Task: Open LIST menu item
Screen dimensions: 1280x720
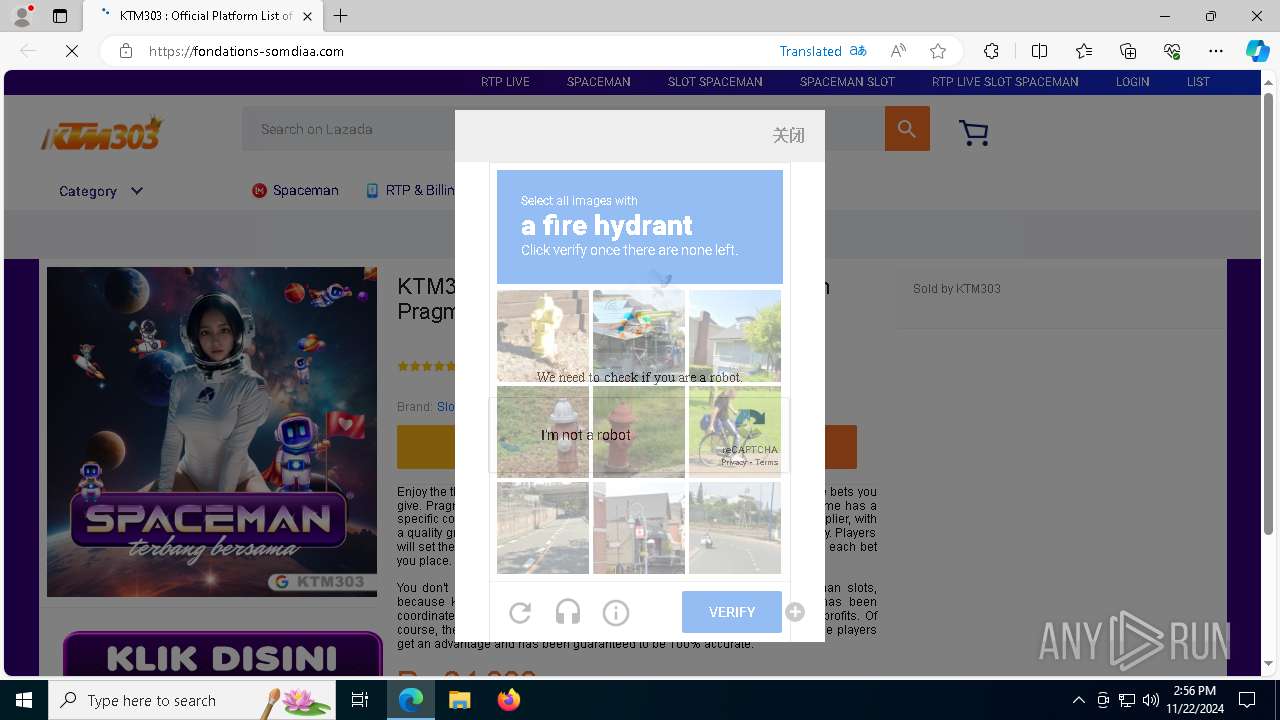Action: [x=1198, y=82]
